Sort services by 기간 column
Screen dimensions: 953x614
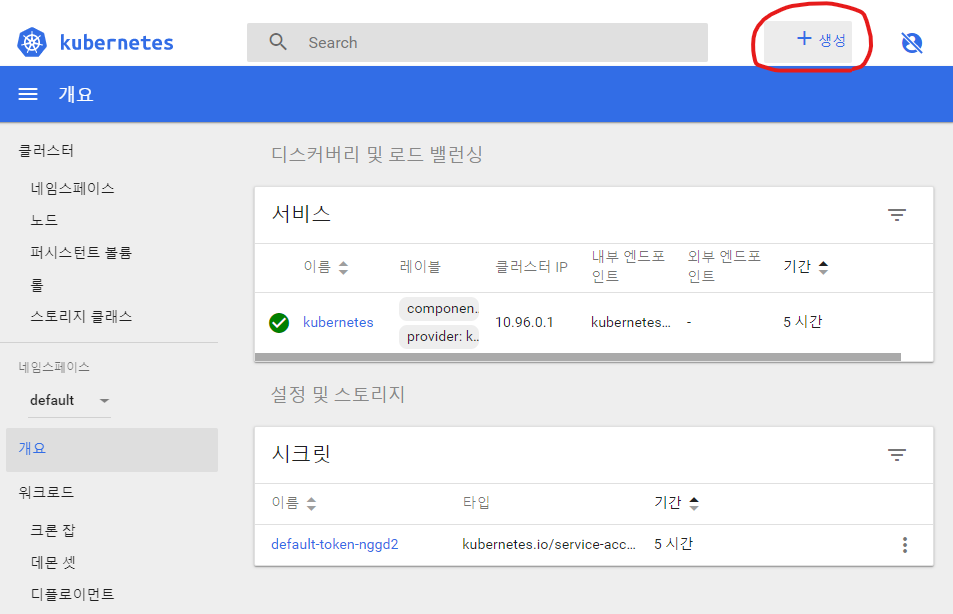[805, 267]
